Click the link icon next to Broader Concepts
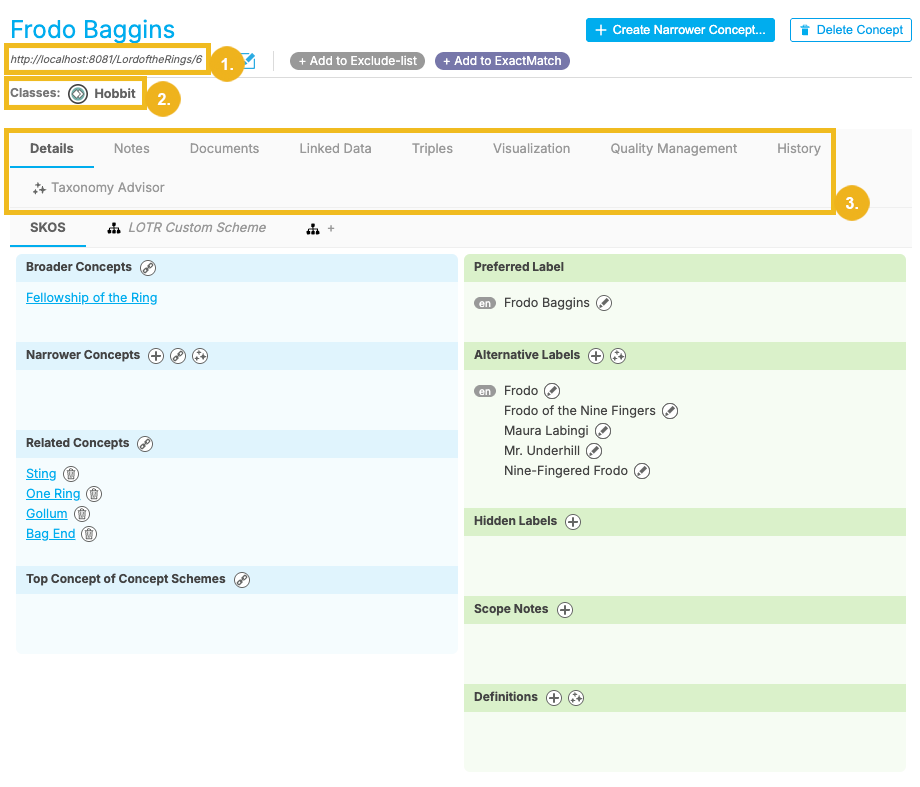The height and width of the screenshot is (787, 920). click(x=148, y=267)
